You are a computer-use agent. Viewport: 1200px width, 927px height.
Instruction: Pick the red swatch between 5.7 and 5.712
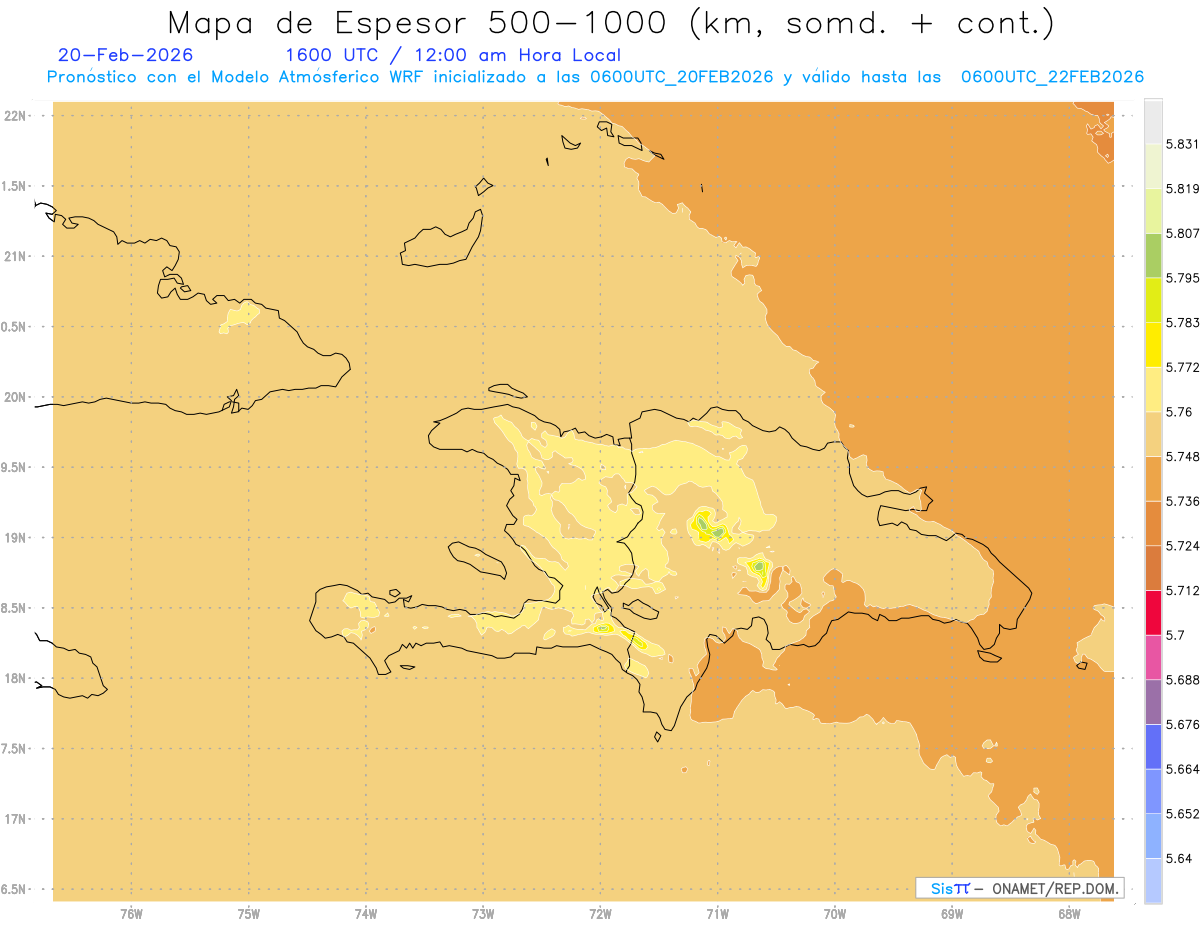pyautogui.click(x=1153, y=613)
